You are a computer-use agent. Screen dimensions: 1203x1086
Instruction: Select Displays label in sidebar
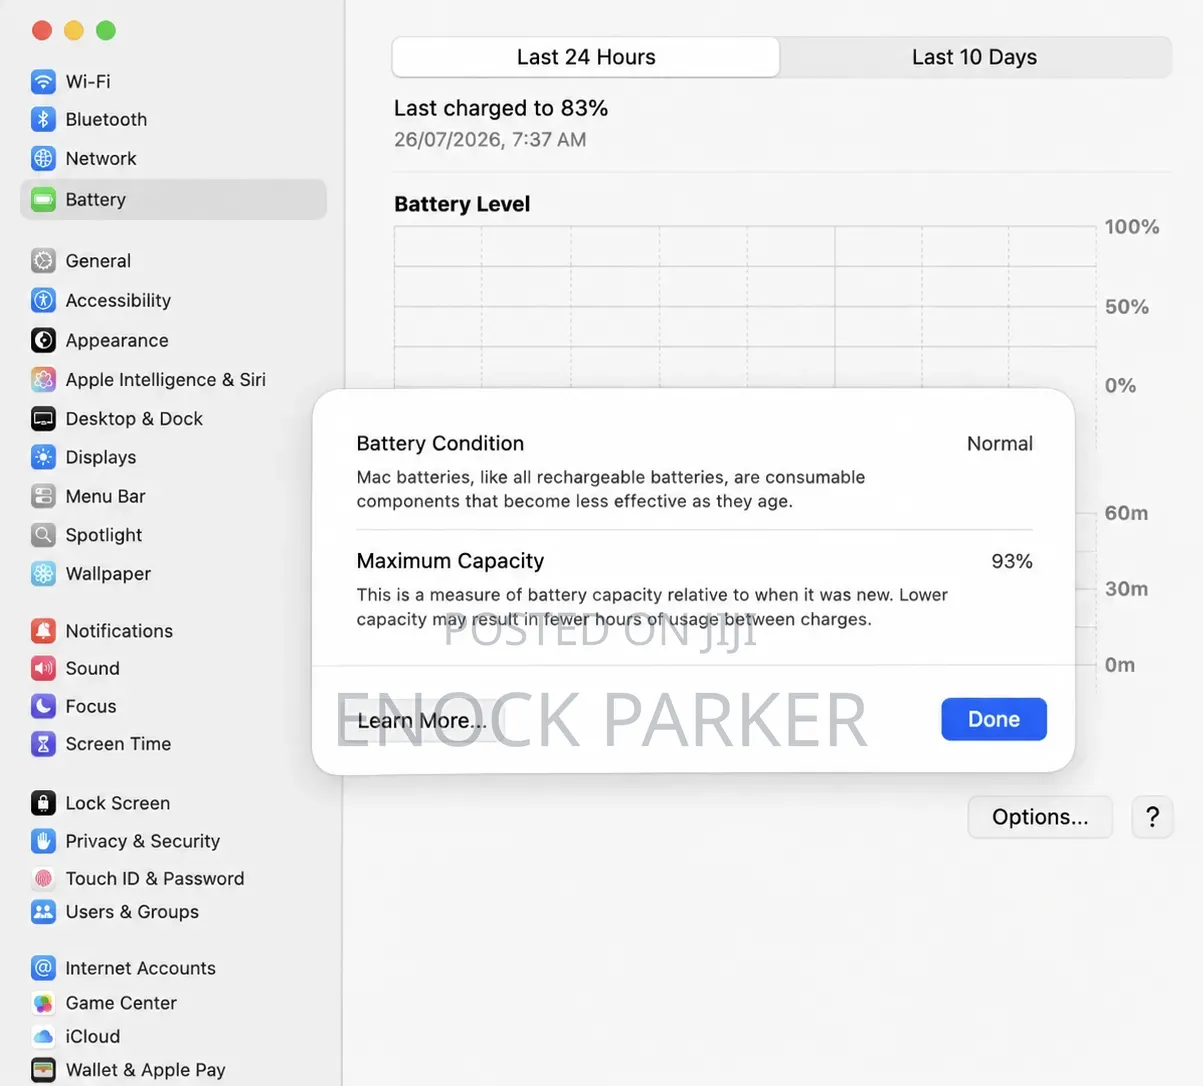click(101, 457)
